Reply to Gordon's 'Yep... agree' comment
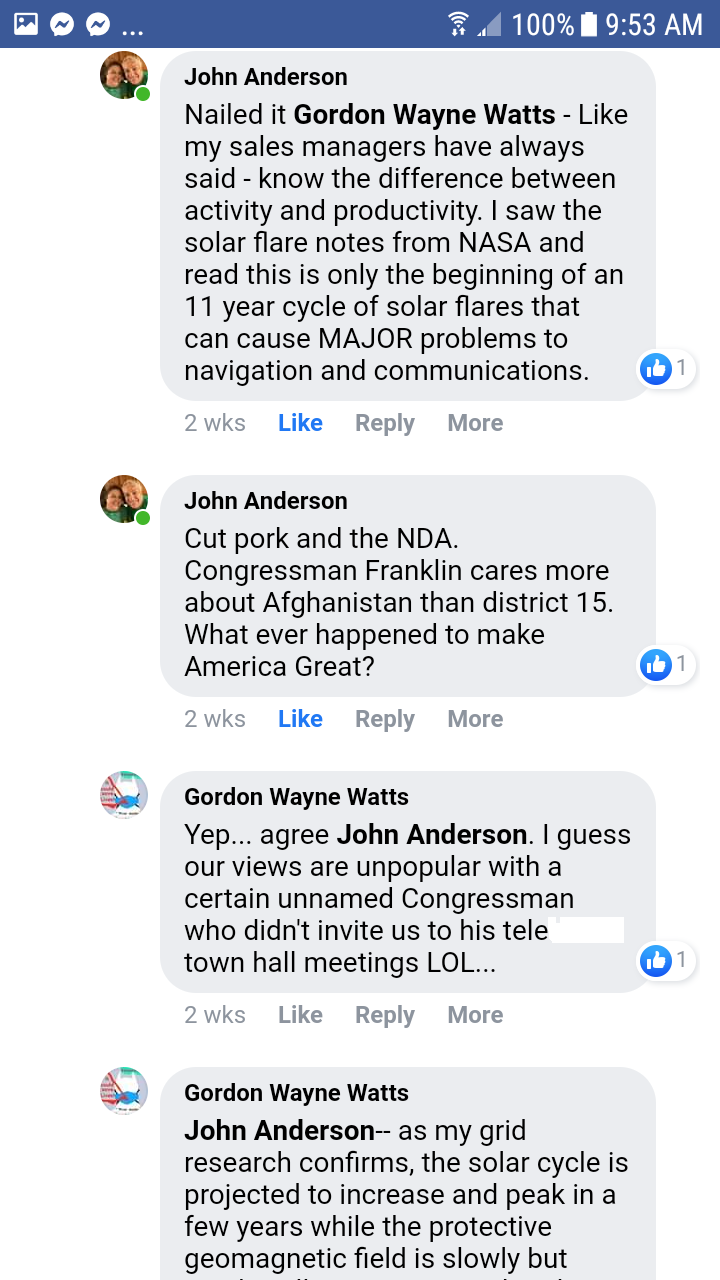720x1280 pixels. pos(385,1015)
